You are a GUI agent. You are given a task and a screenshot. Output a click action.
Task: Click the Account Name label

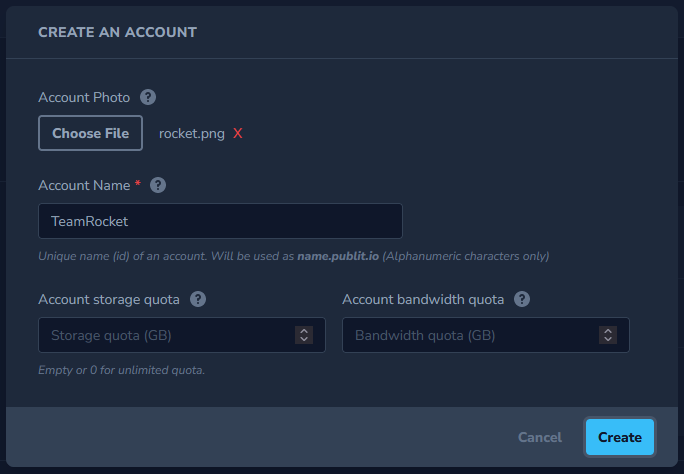point(84,185)
